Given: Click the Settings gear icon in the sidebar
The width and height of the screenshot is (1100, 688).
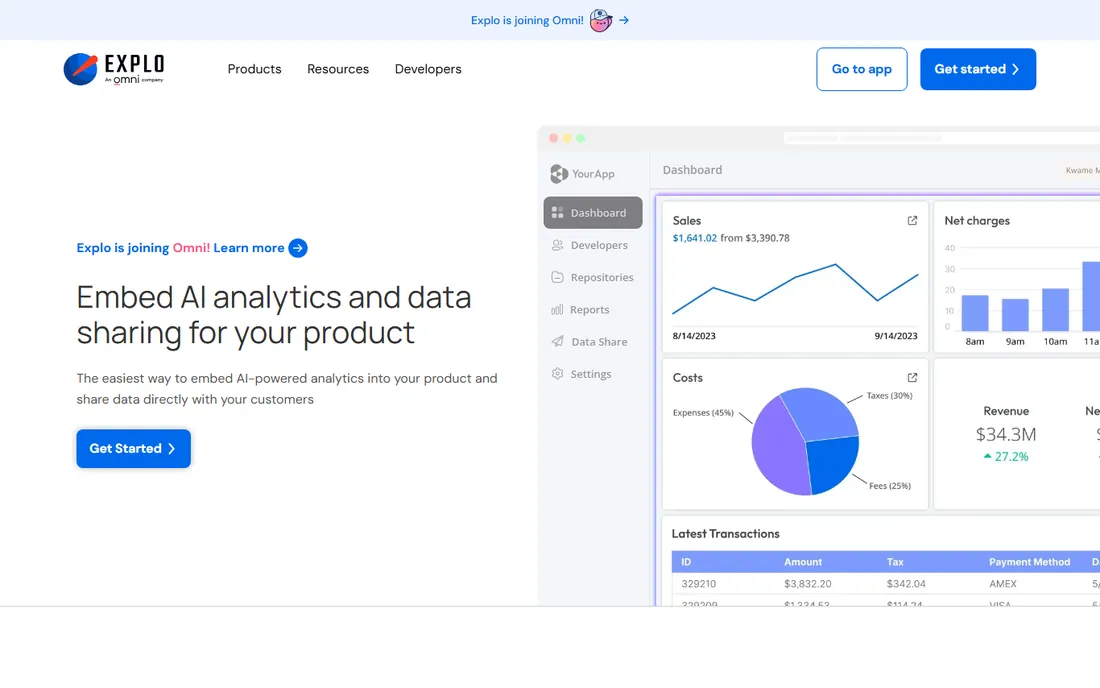Looking at the screenshot, I should coord(558,374).
